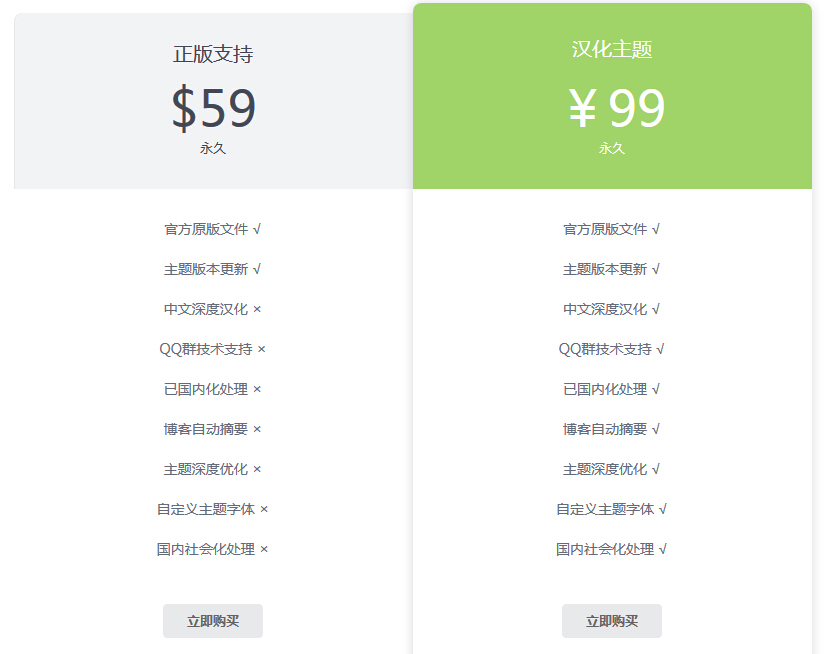Click the ¥99 price text

(616, 108)
